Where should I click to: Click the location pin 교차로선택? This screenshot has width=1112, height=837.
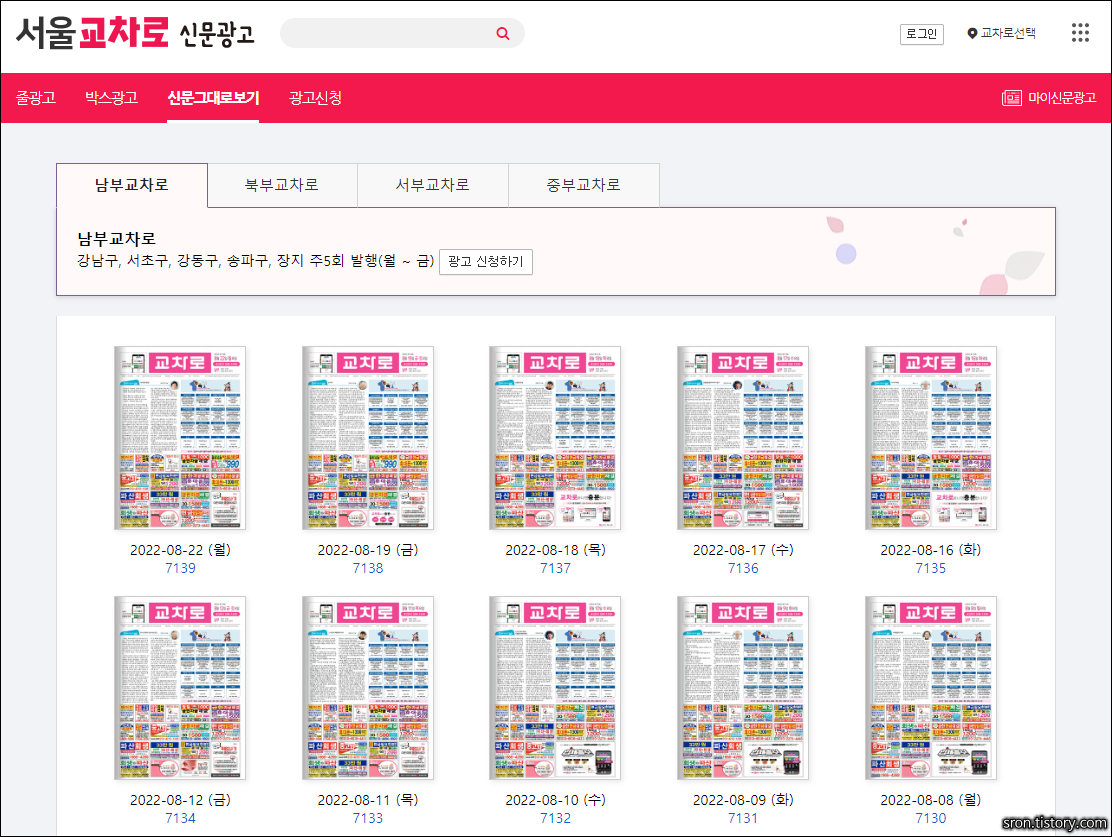click(1001, 33)
